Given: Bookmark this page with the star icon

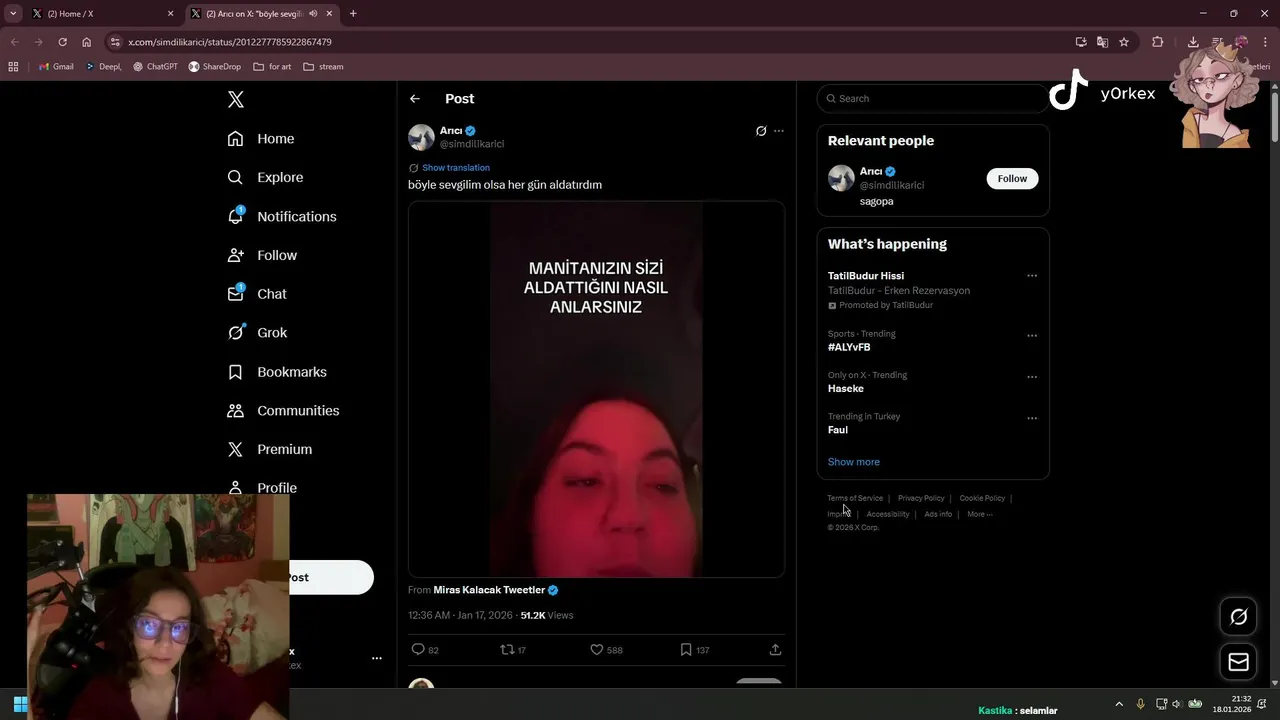Looking at the screenshot, I should 1124,42.
